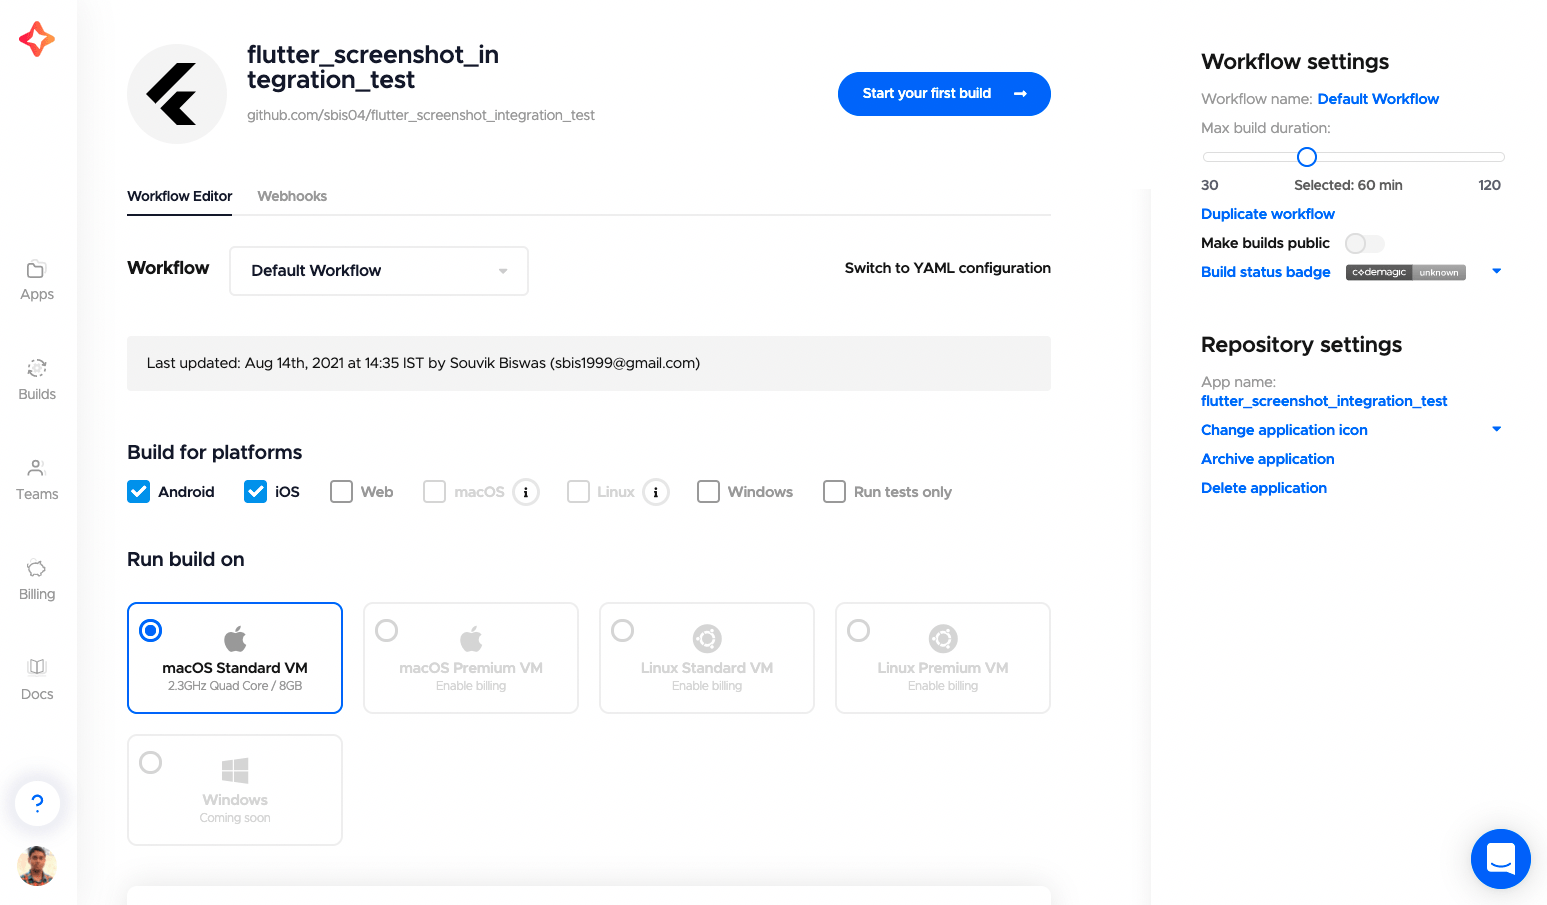Enable the Windows platform checkbox
Screen dimensions: 1547x905
coord(708,492)
